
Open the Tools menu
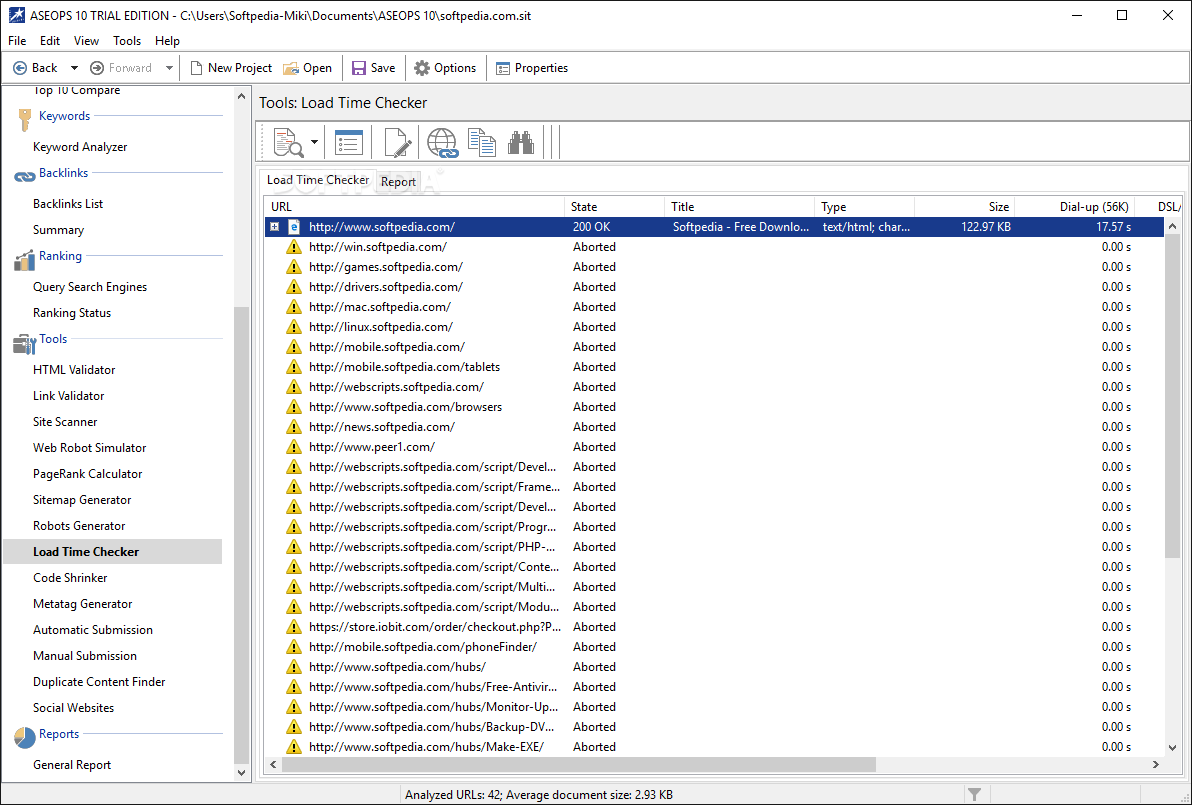(x=127, y=41)
